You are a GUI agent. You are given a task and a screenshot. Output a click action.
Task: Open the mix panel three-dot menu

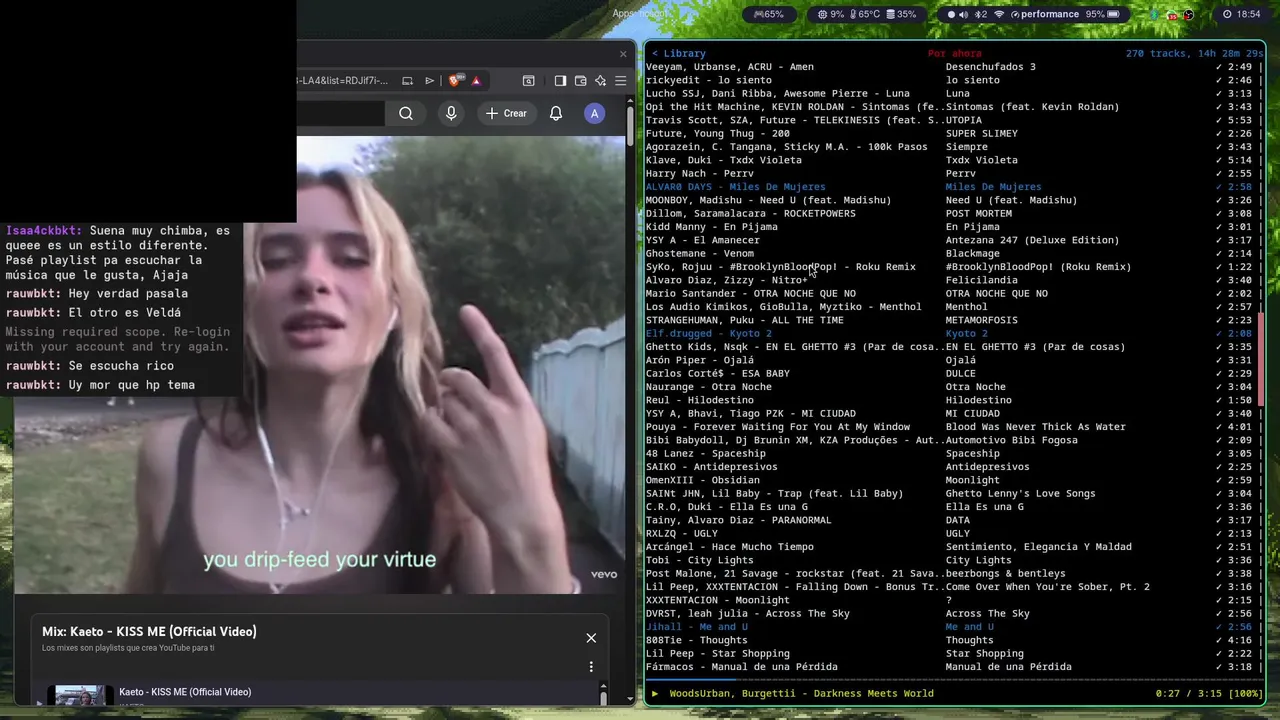click(591, 667)
